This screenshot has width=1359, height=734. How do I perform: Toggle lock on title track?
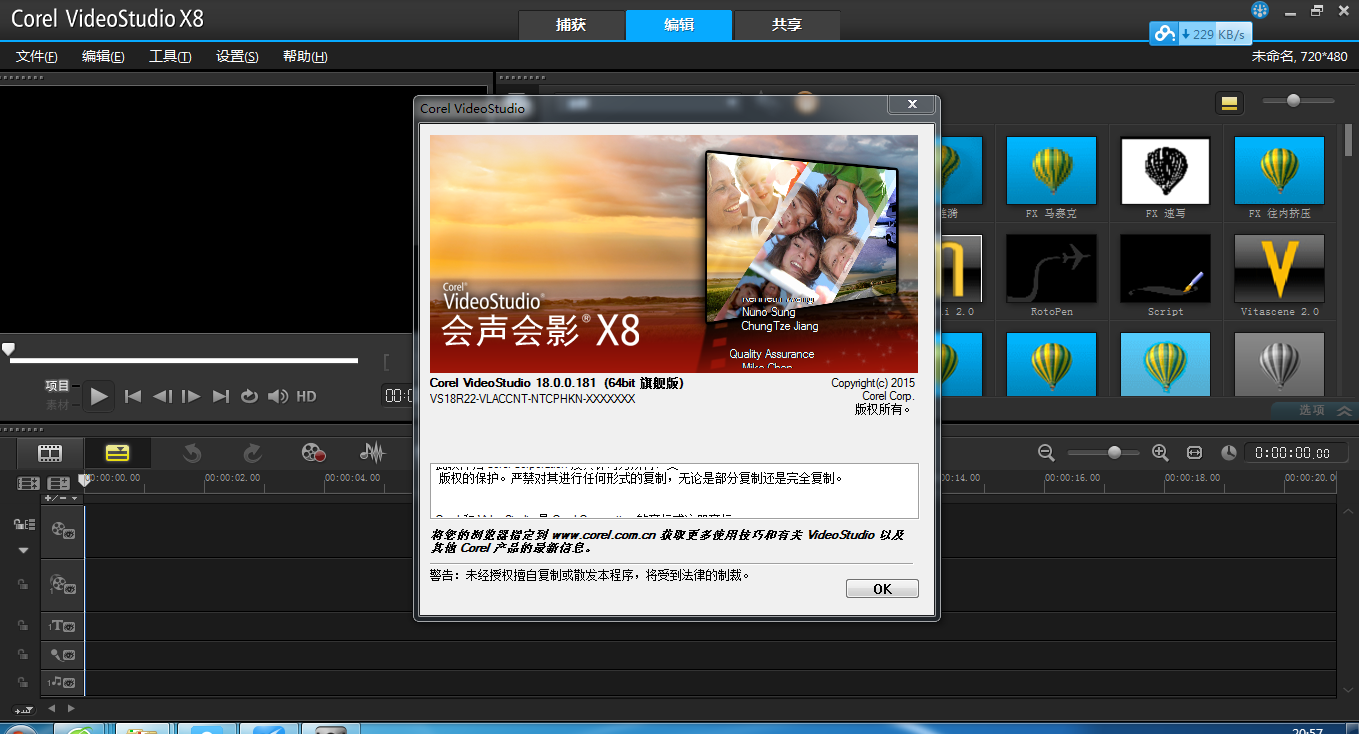[22, 626]
